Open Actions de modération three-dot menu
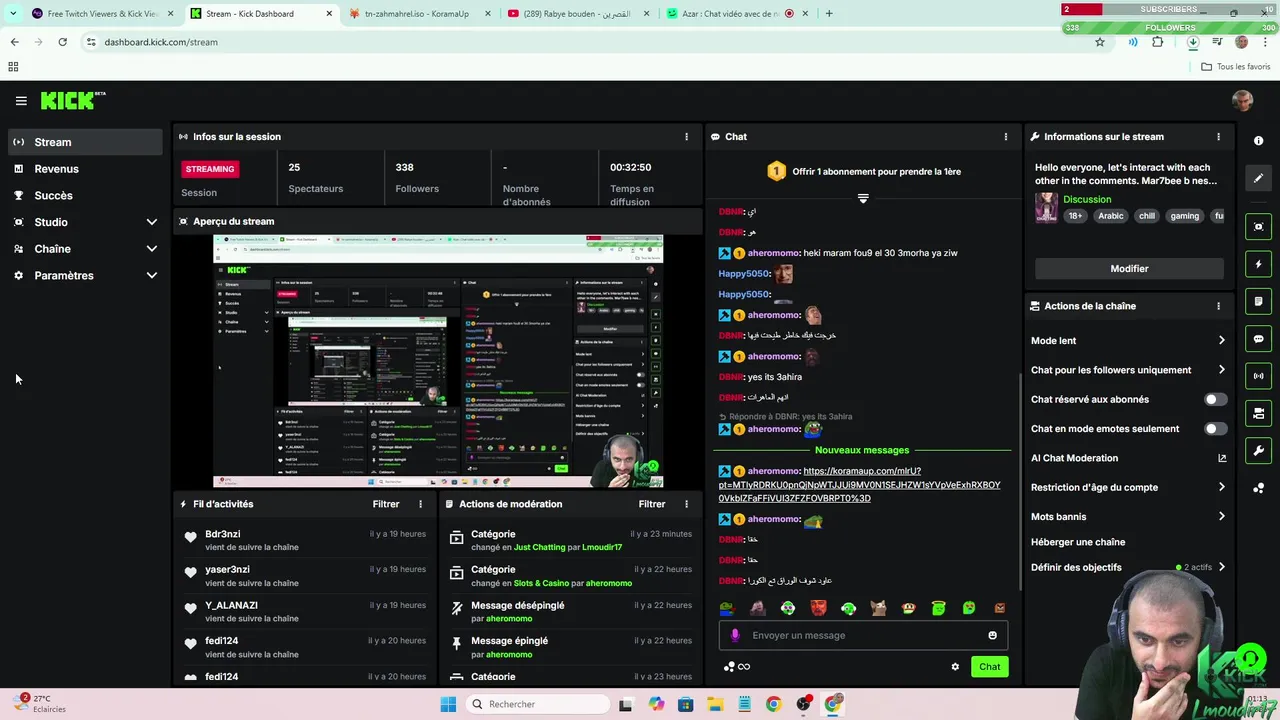This screenshot has height=720, width=1280. pos(686,504)
